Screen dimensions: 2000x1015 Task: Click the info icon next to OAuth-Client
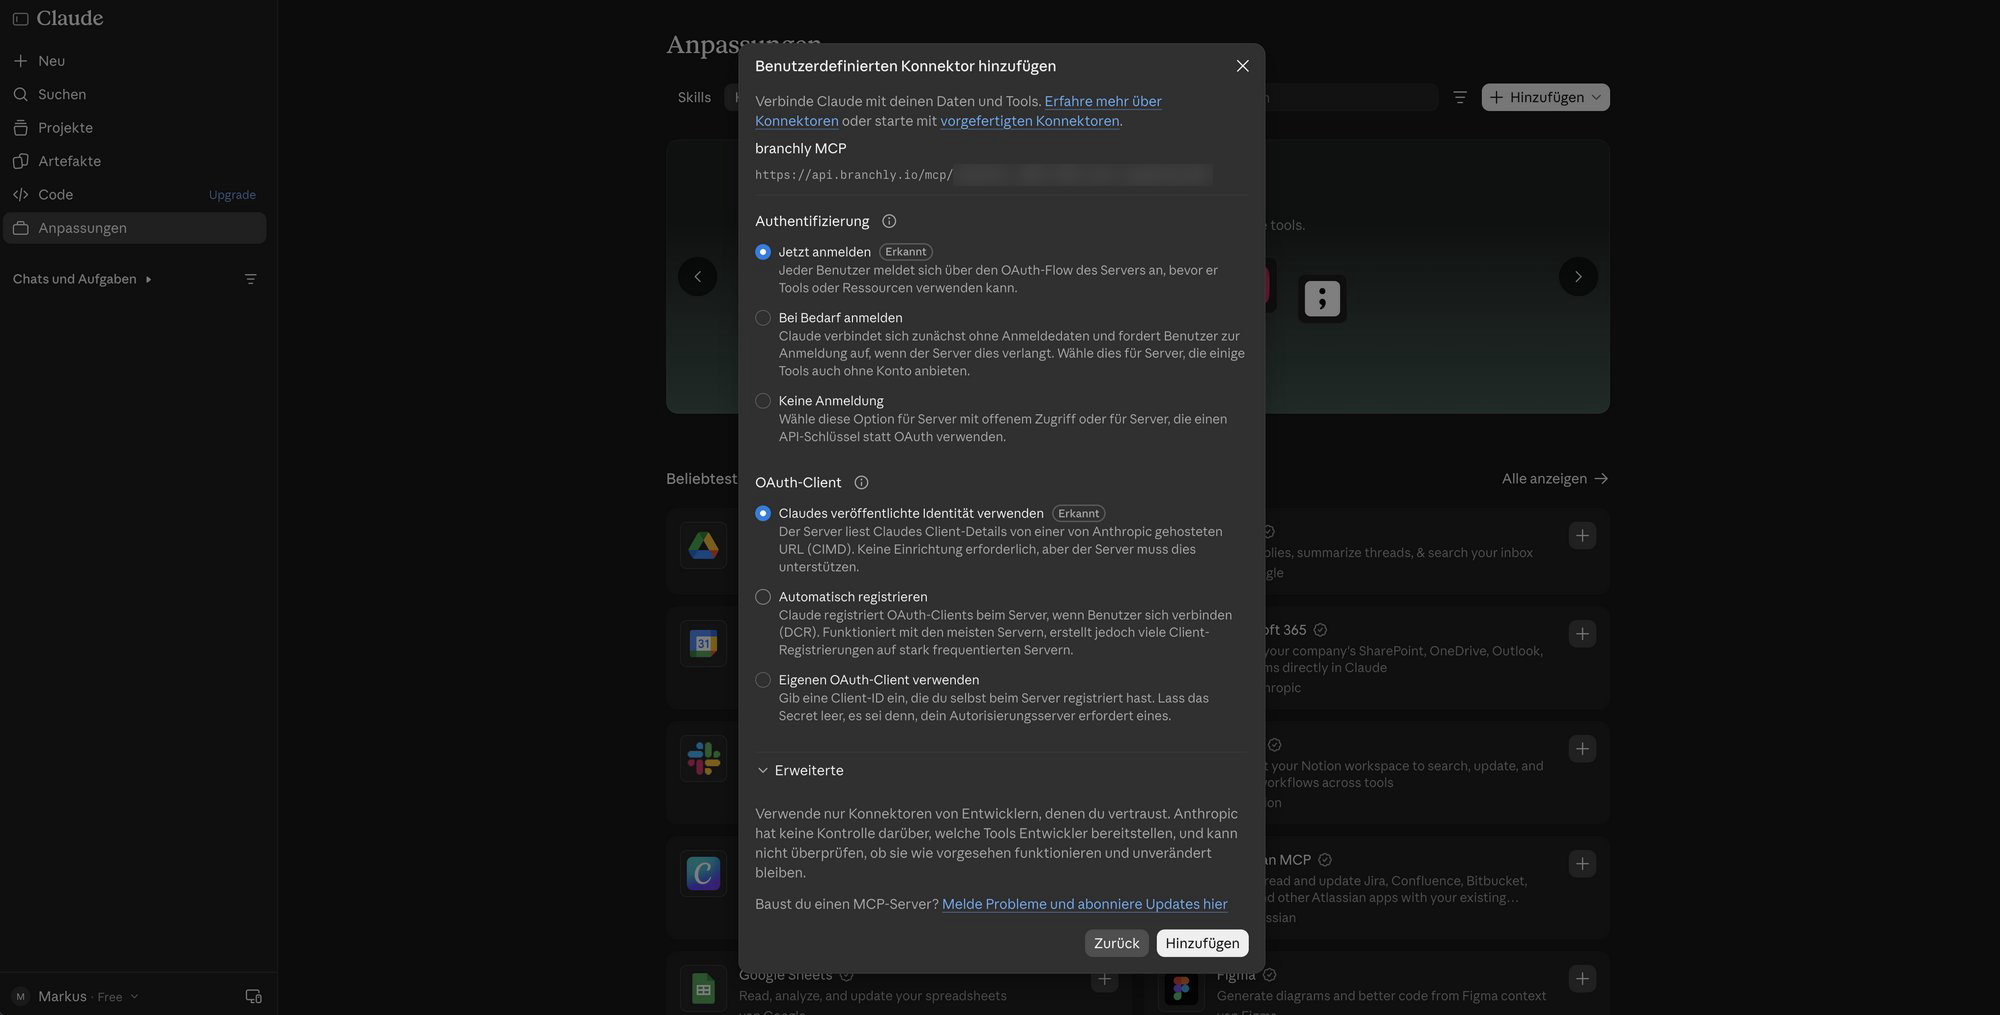pos(861,483)
